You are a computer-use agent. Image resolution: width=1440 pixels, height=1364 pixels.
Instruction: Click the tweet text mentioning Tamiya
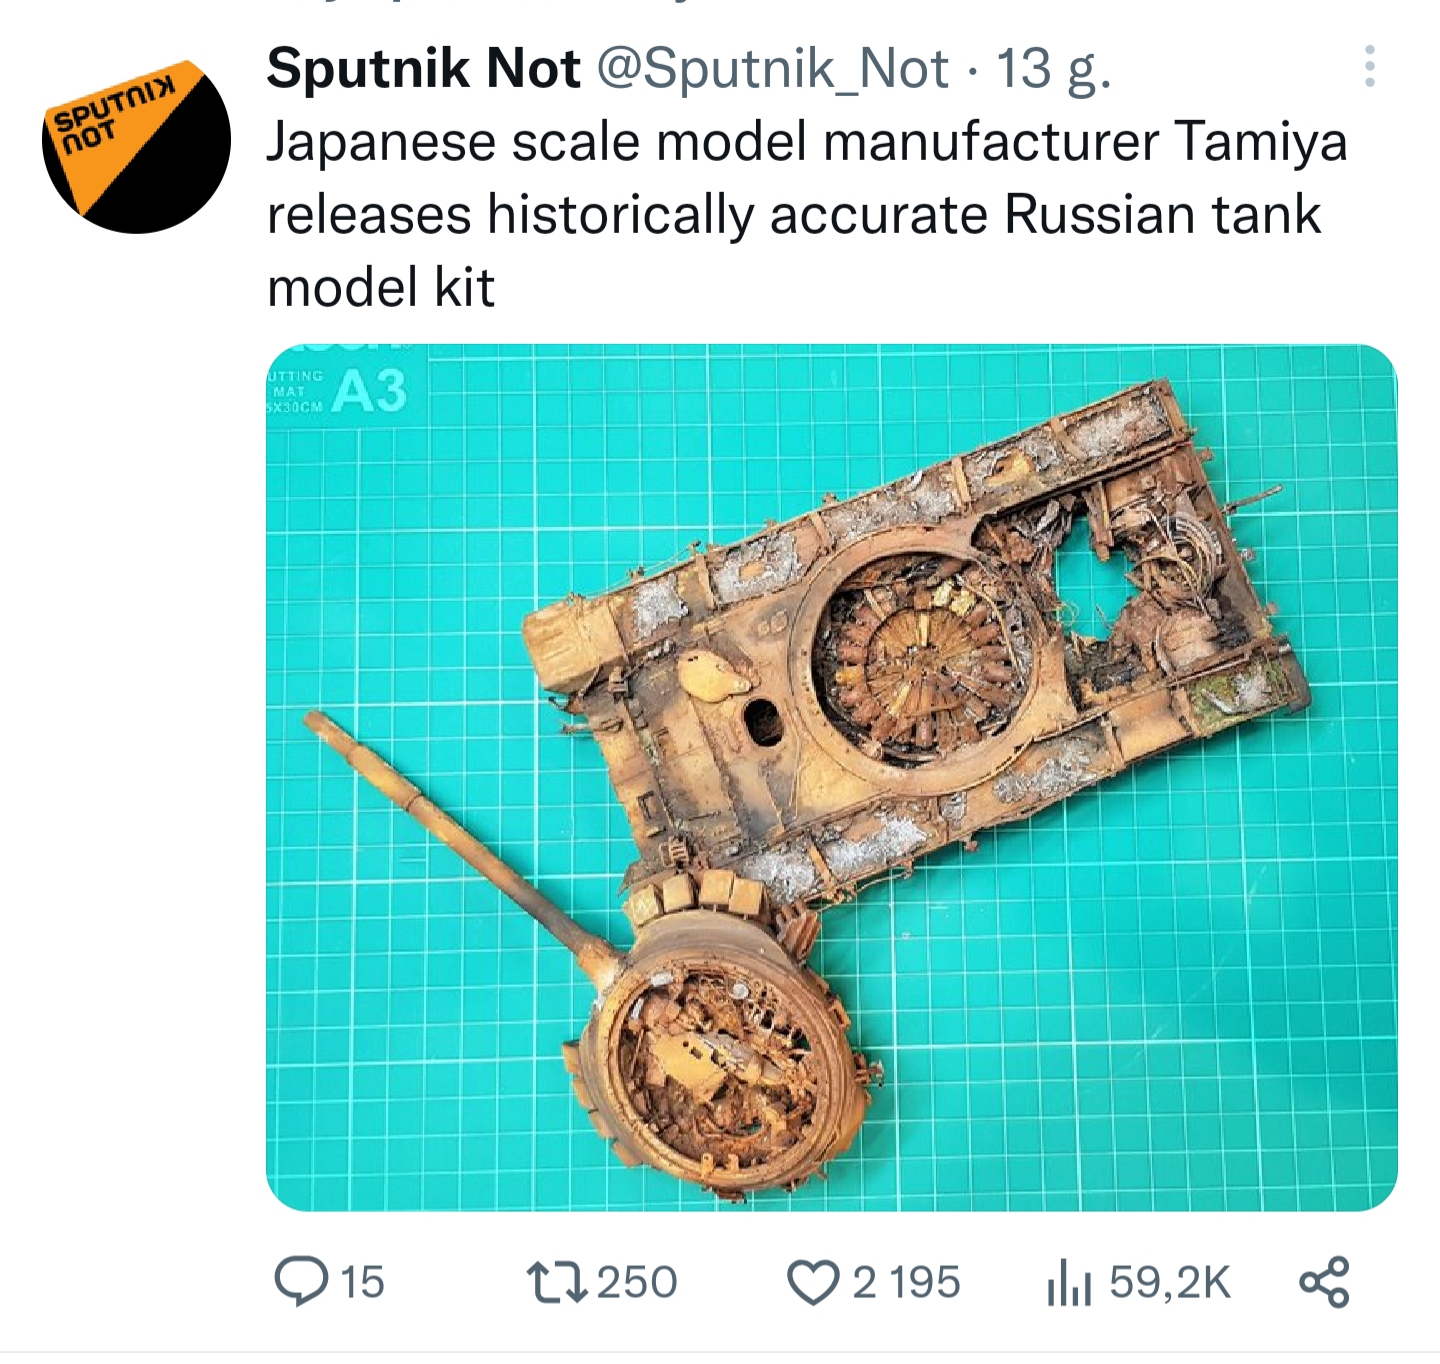coord(806,215)
